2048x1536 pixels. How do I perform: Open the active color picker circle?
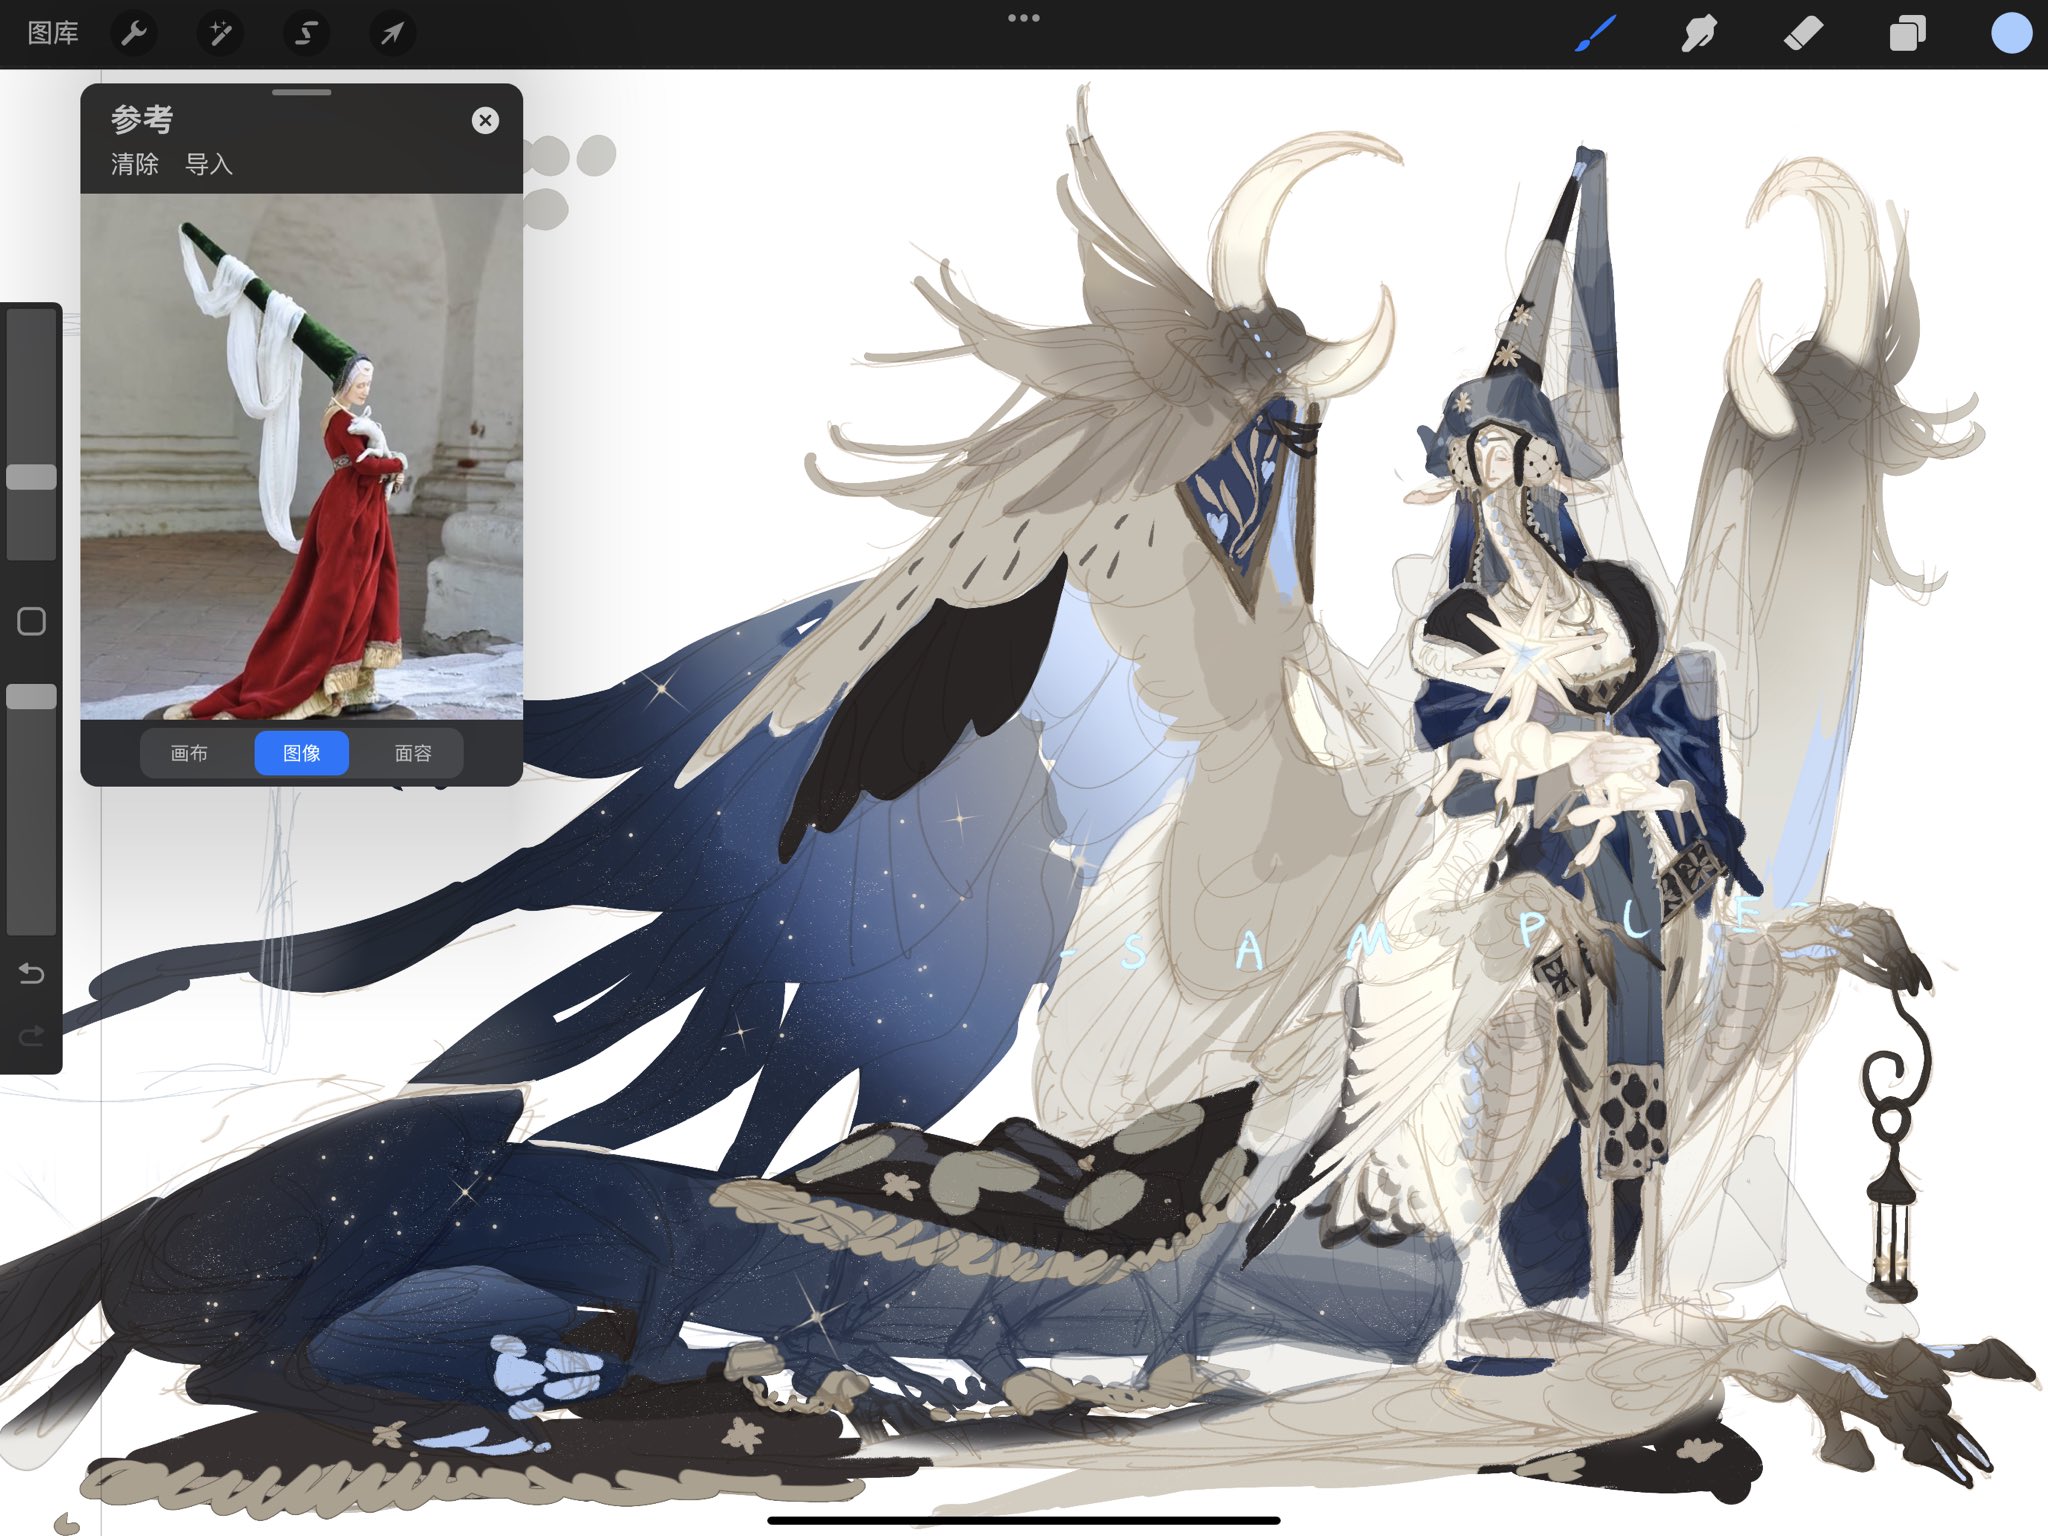(2011, 34)
